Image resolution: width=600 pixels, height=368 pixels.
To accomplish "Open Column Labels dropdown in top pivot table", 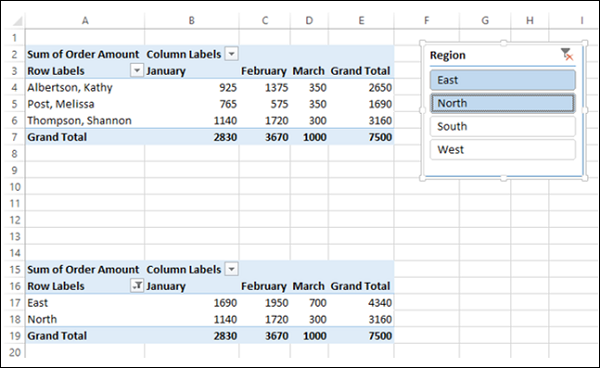I will click(232, 54).
